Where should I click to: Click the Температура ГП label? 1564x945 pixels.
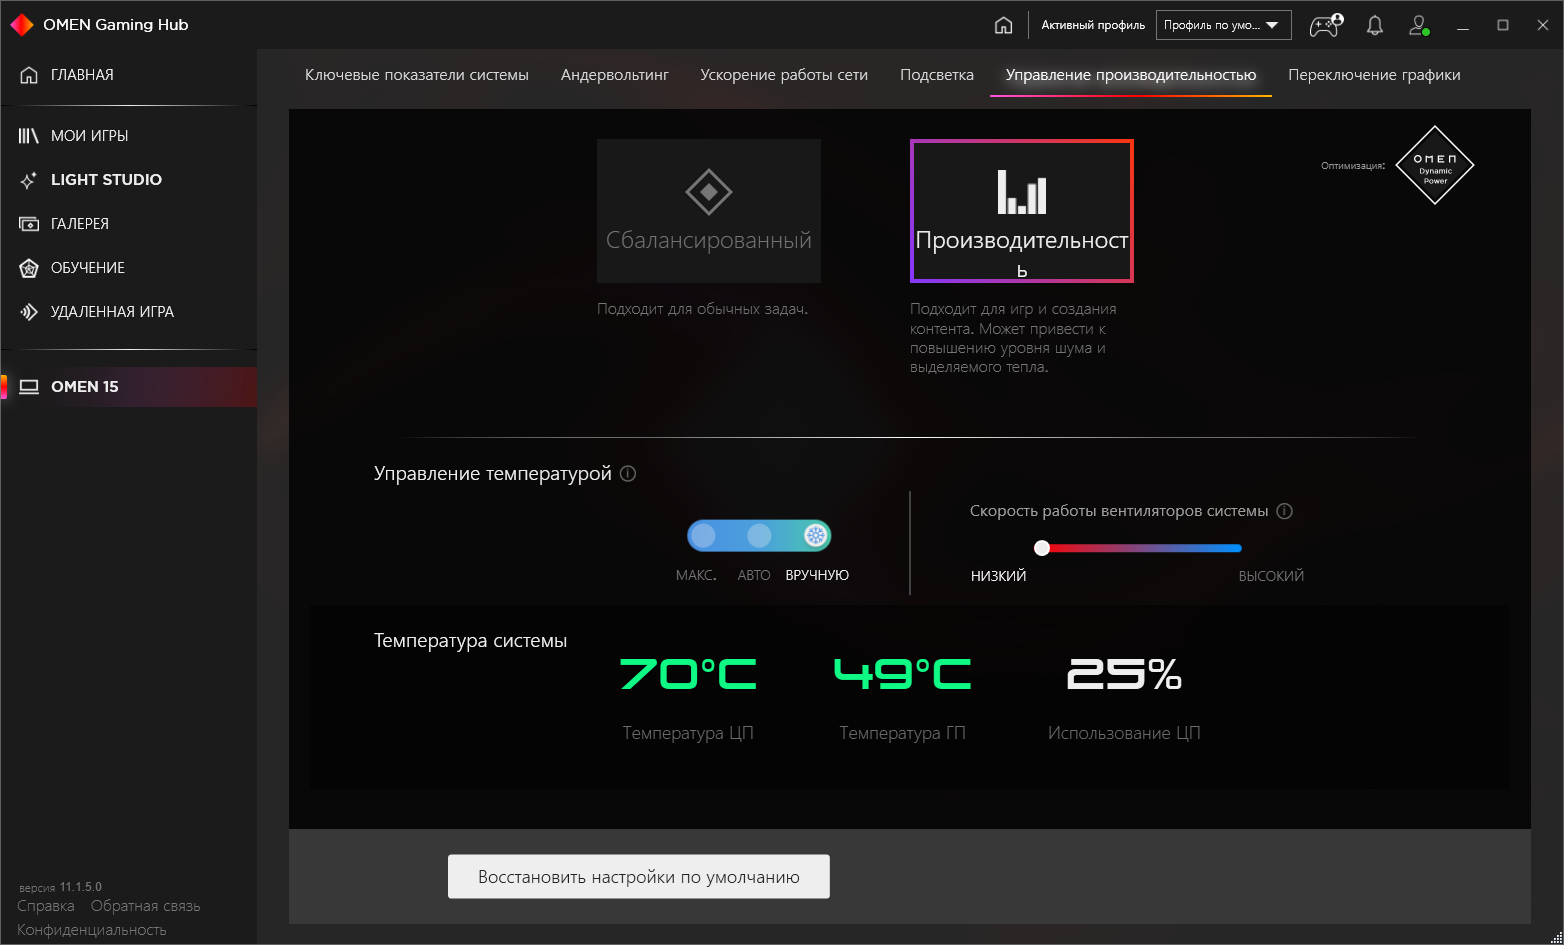pos(903,733)
